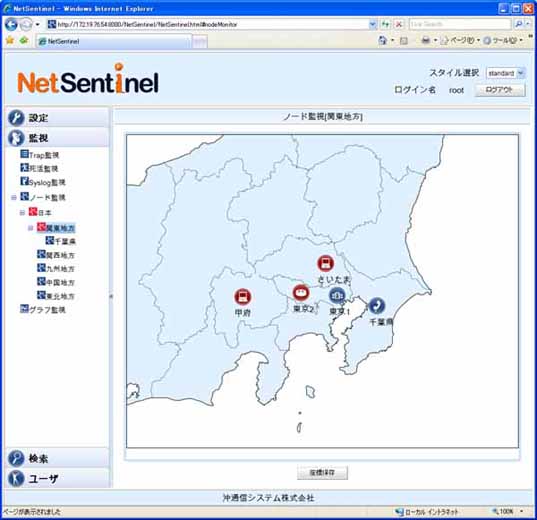Open the Print dropdown arrow
537x520 pixels.
[x=435, y=41]
